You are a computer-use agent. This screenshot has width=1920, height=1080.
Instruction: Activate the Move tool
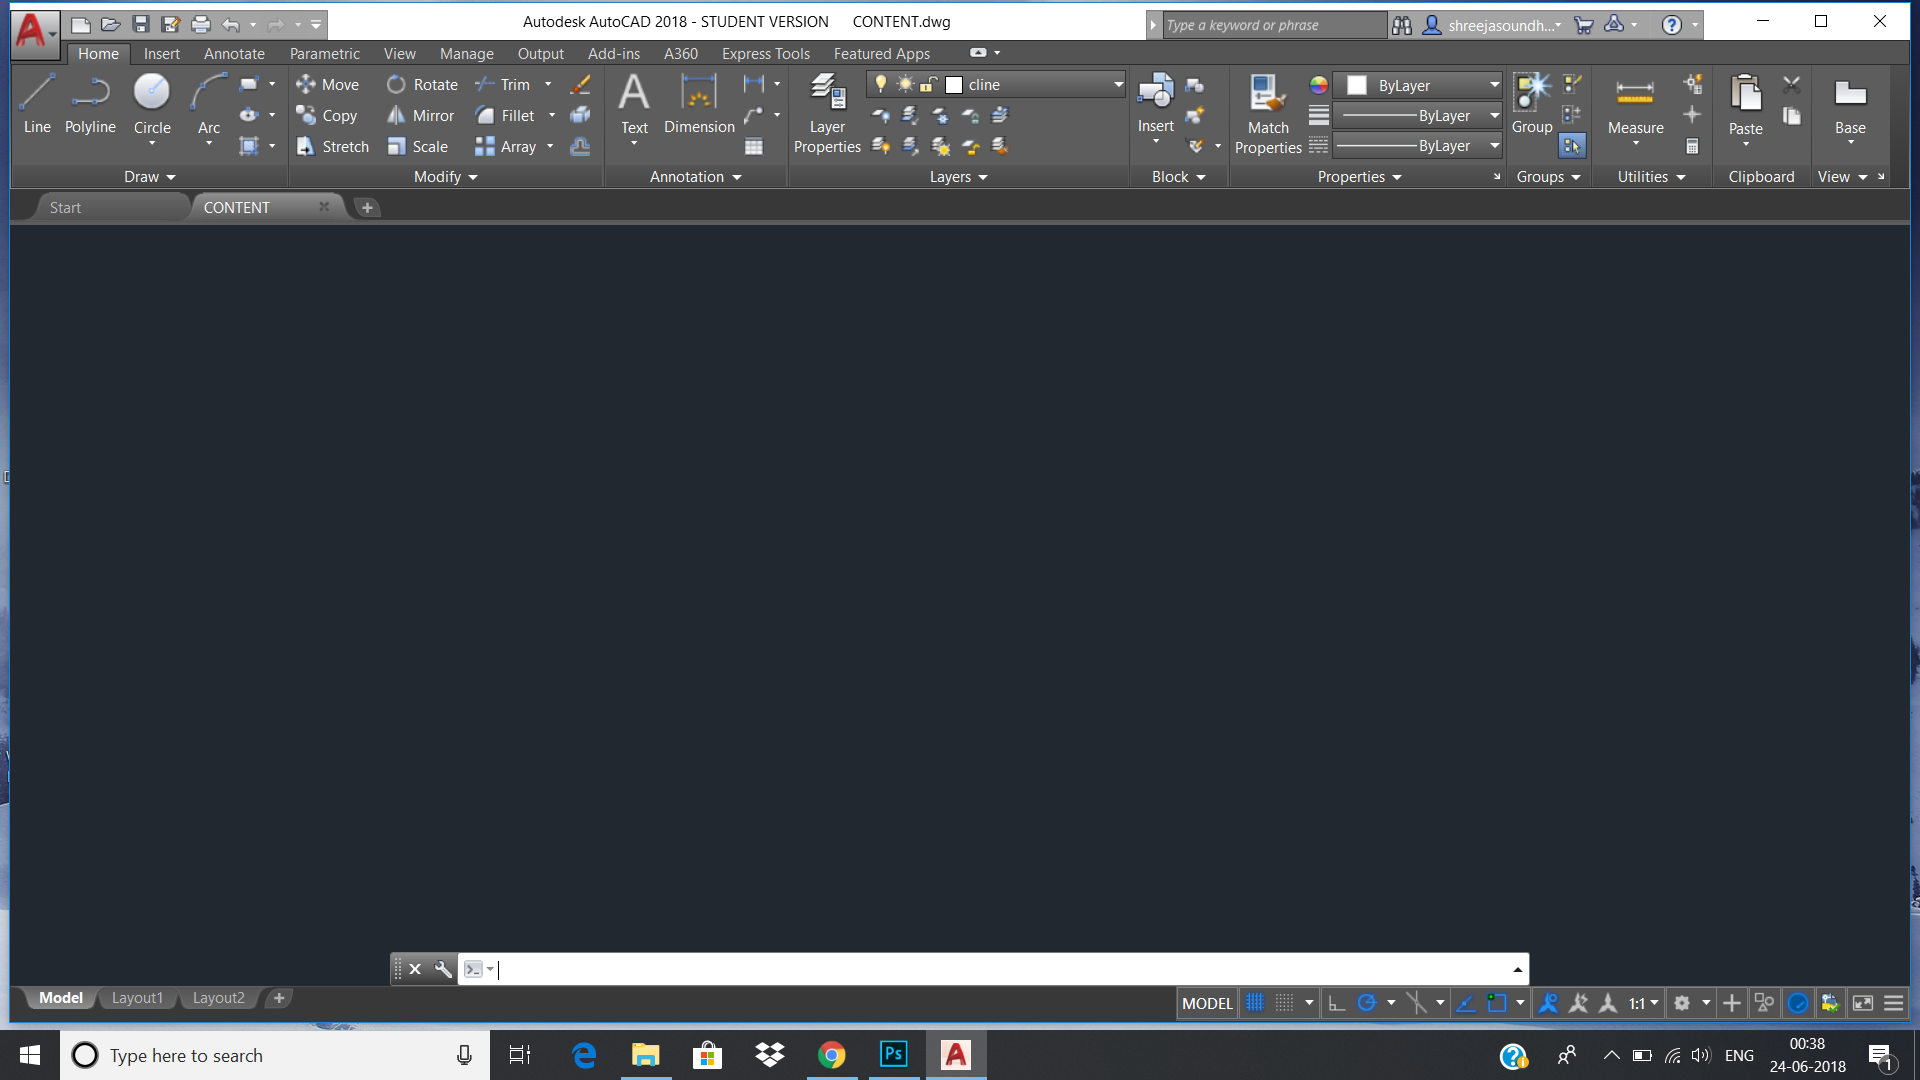click(x=328, y=84)
